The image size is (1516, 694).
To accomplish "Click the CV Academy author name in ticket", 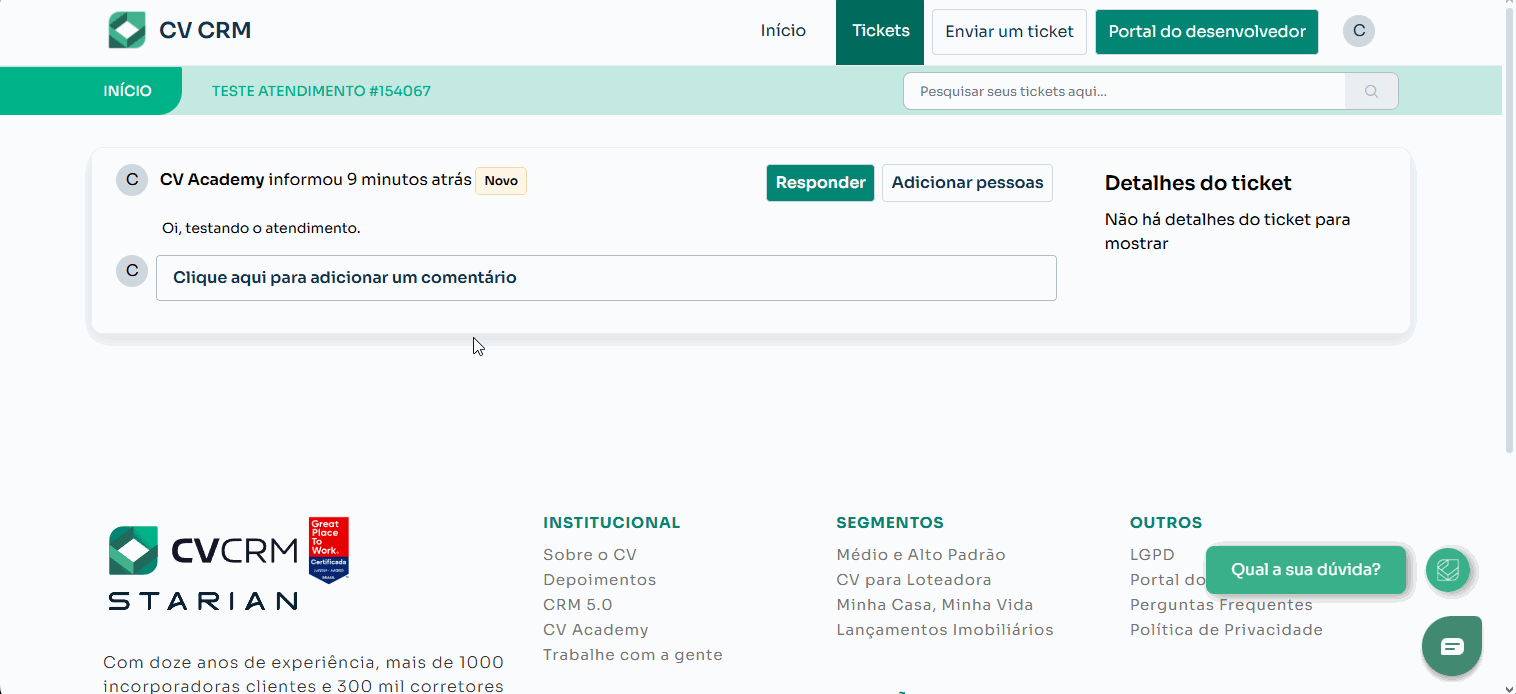I will [212, 180].
